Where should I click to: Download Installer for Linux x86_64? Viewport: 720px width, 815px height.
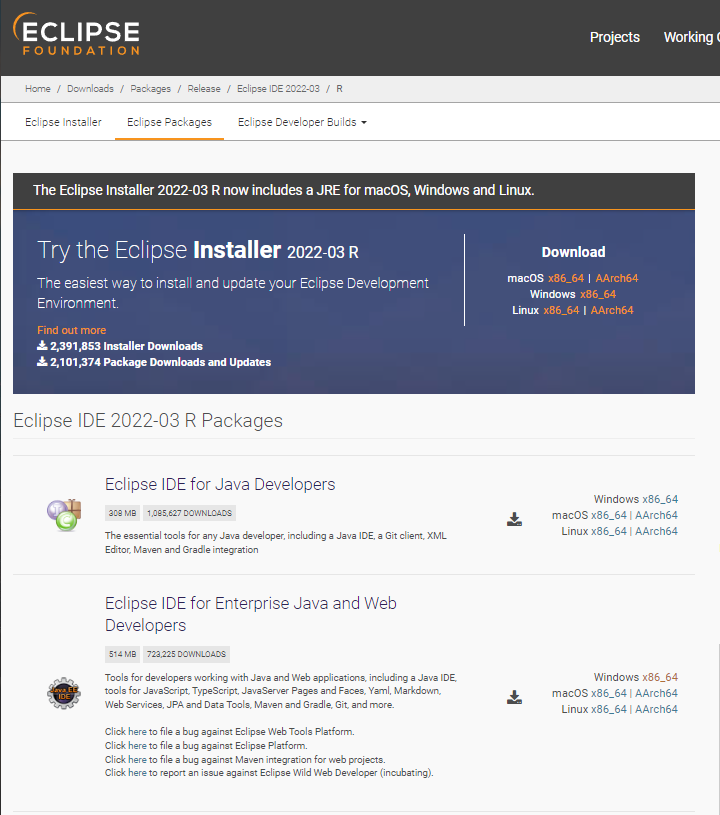(561, 310)
